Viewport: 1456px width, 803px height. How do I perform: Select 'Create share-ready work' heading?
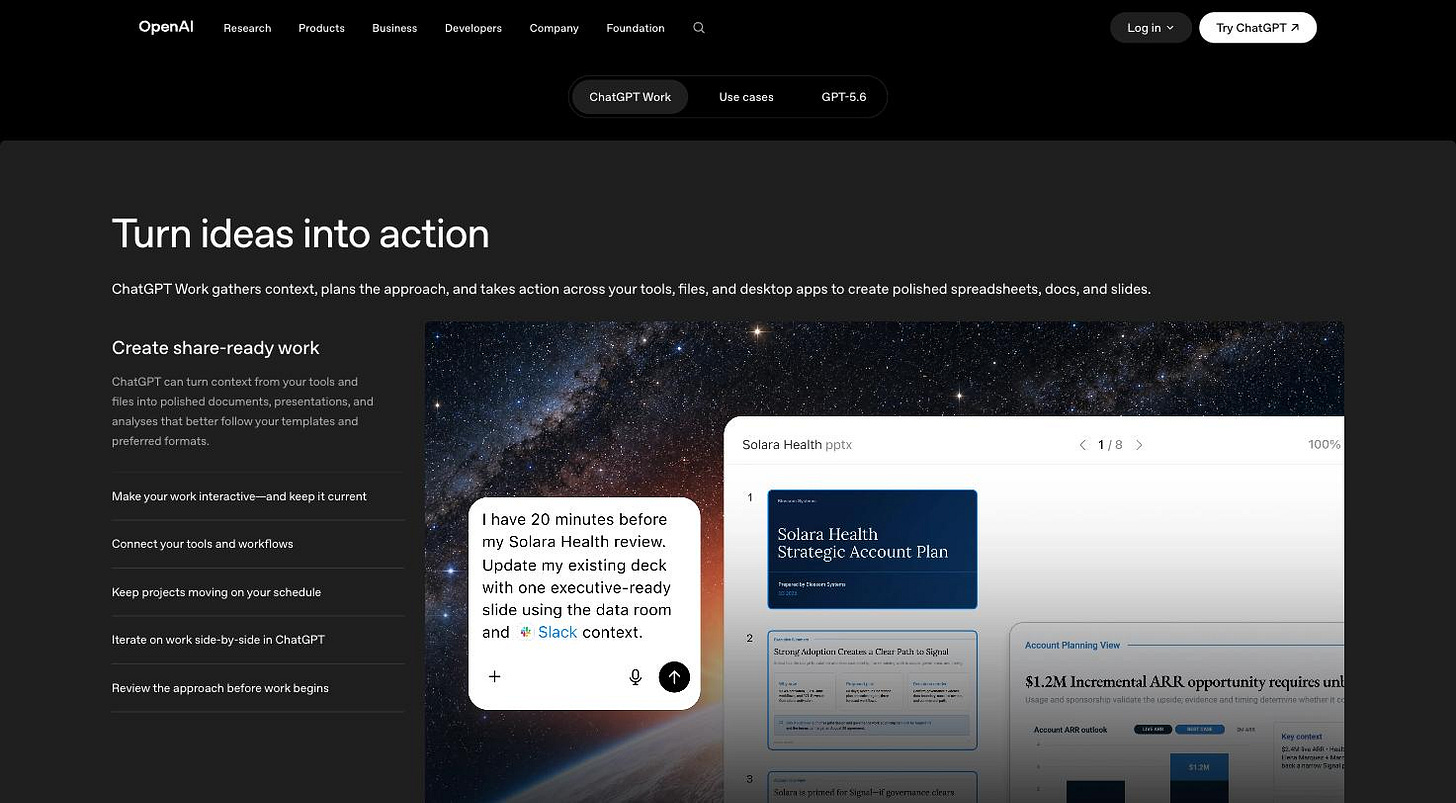[x=216, y=348]
